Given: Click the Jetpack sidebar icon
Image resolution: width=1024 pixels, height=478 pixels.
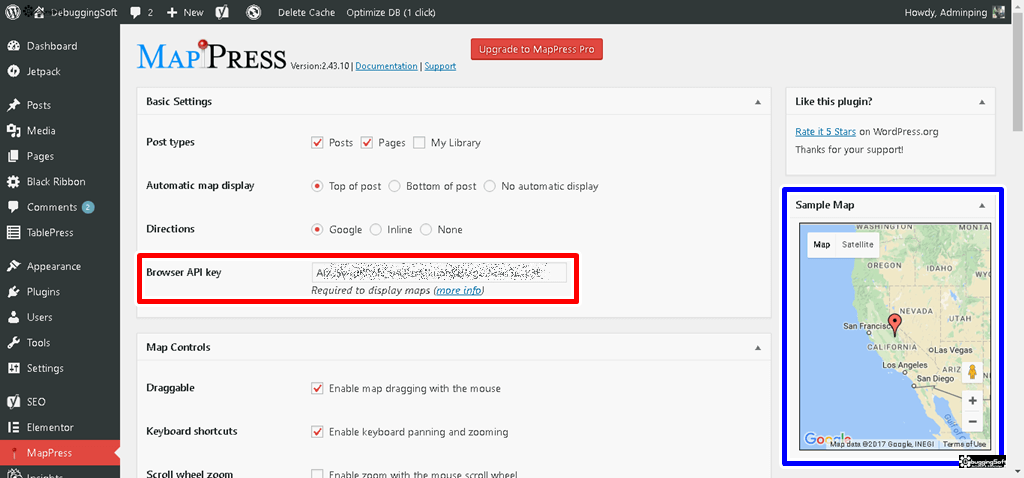Looking at the screenshot, I should 13,72.
